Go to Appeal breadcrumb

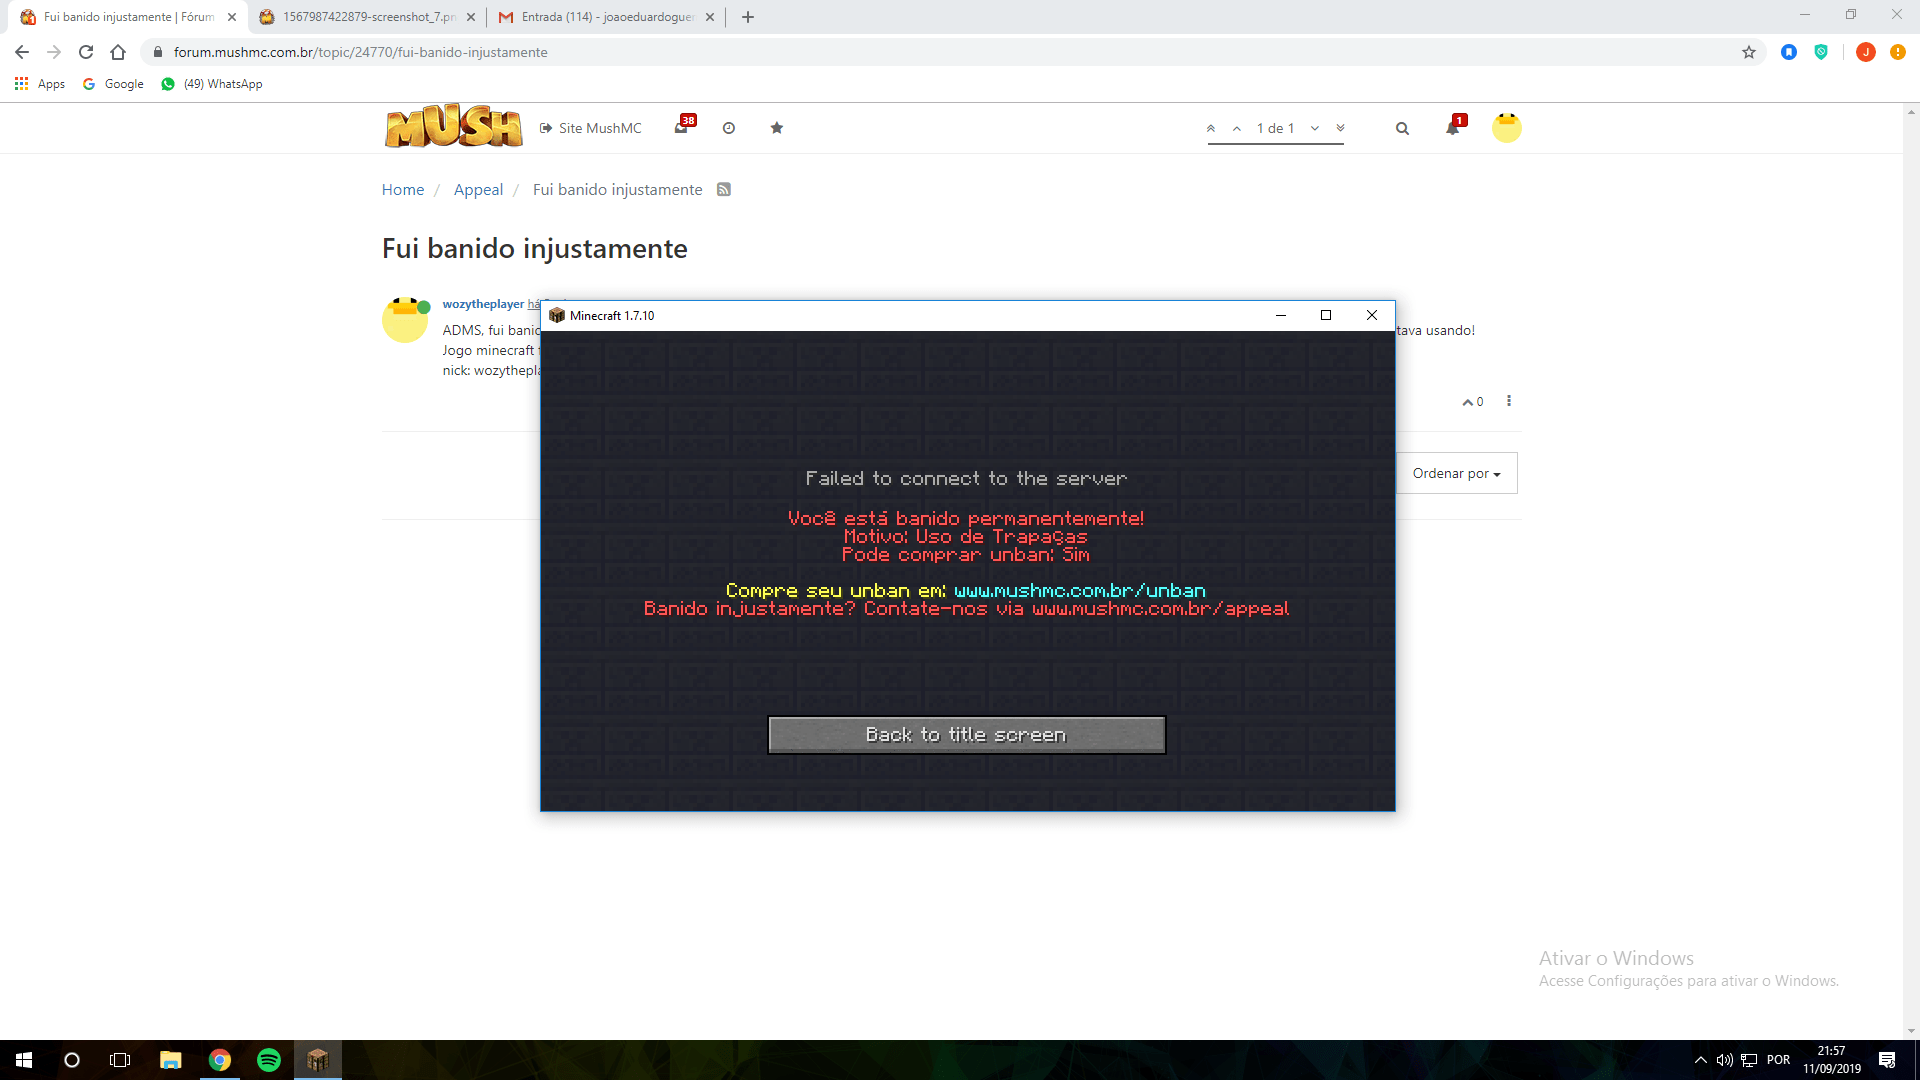click(478, 190)
